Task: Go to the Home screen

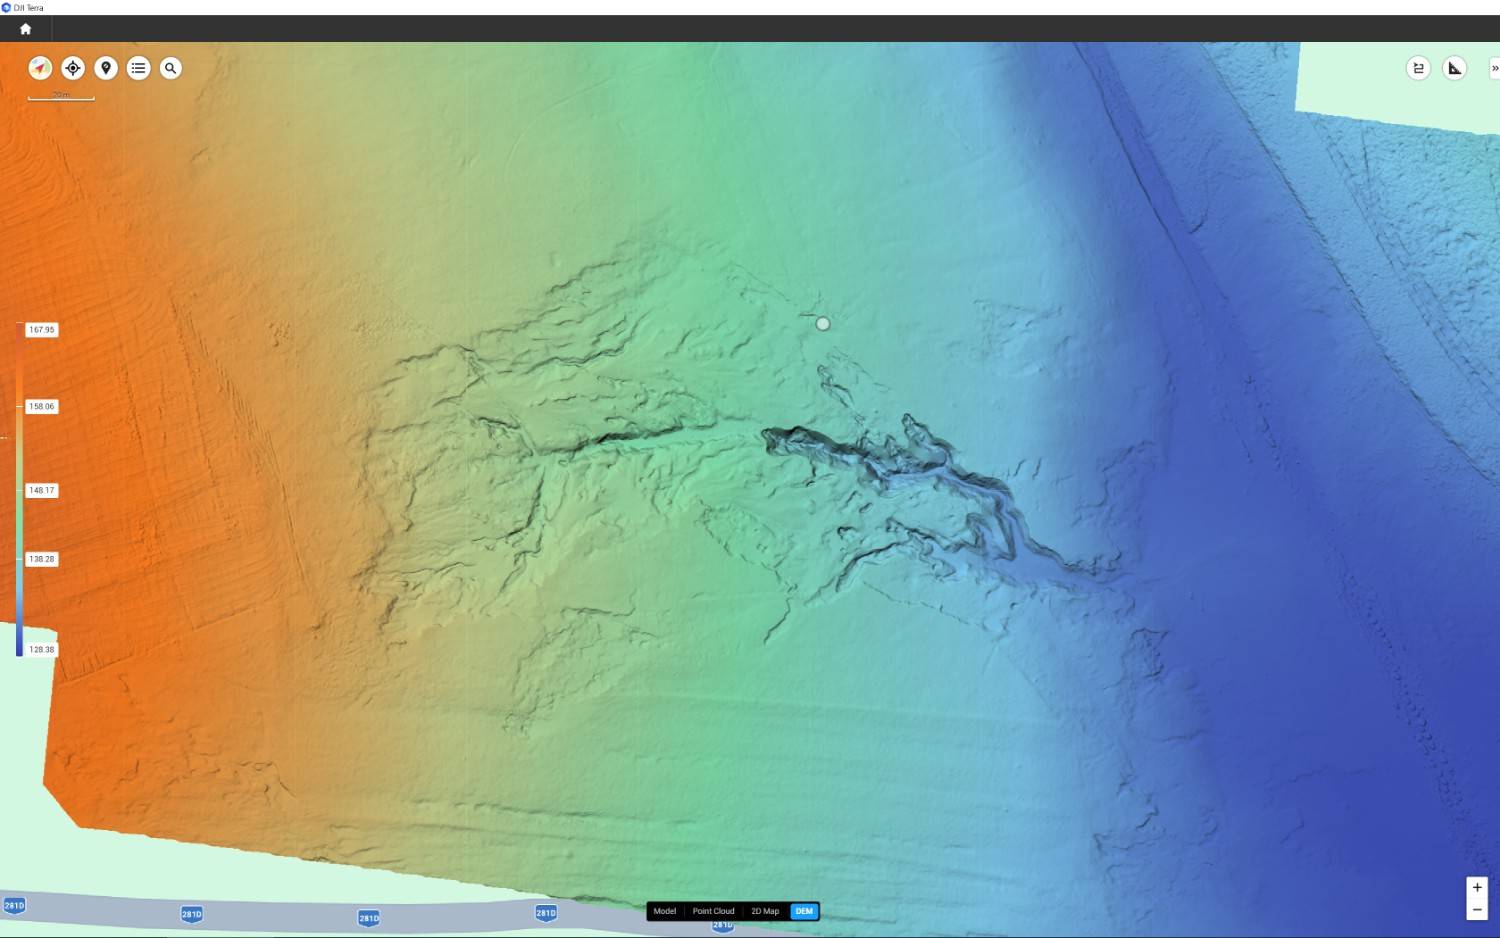Action: click(x=26, y=29)
